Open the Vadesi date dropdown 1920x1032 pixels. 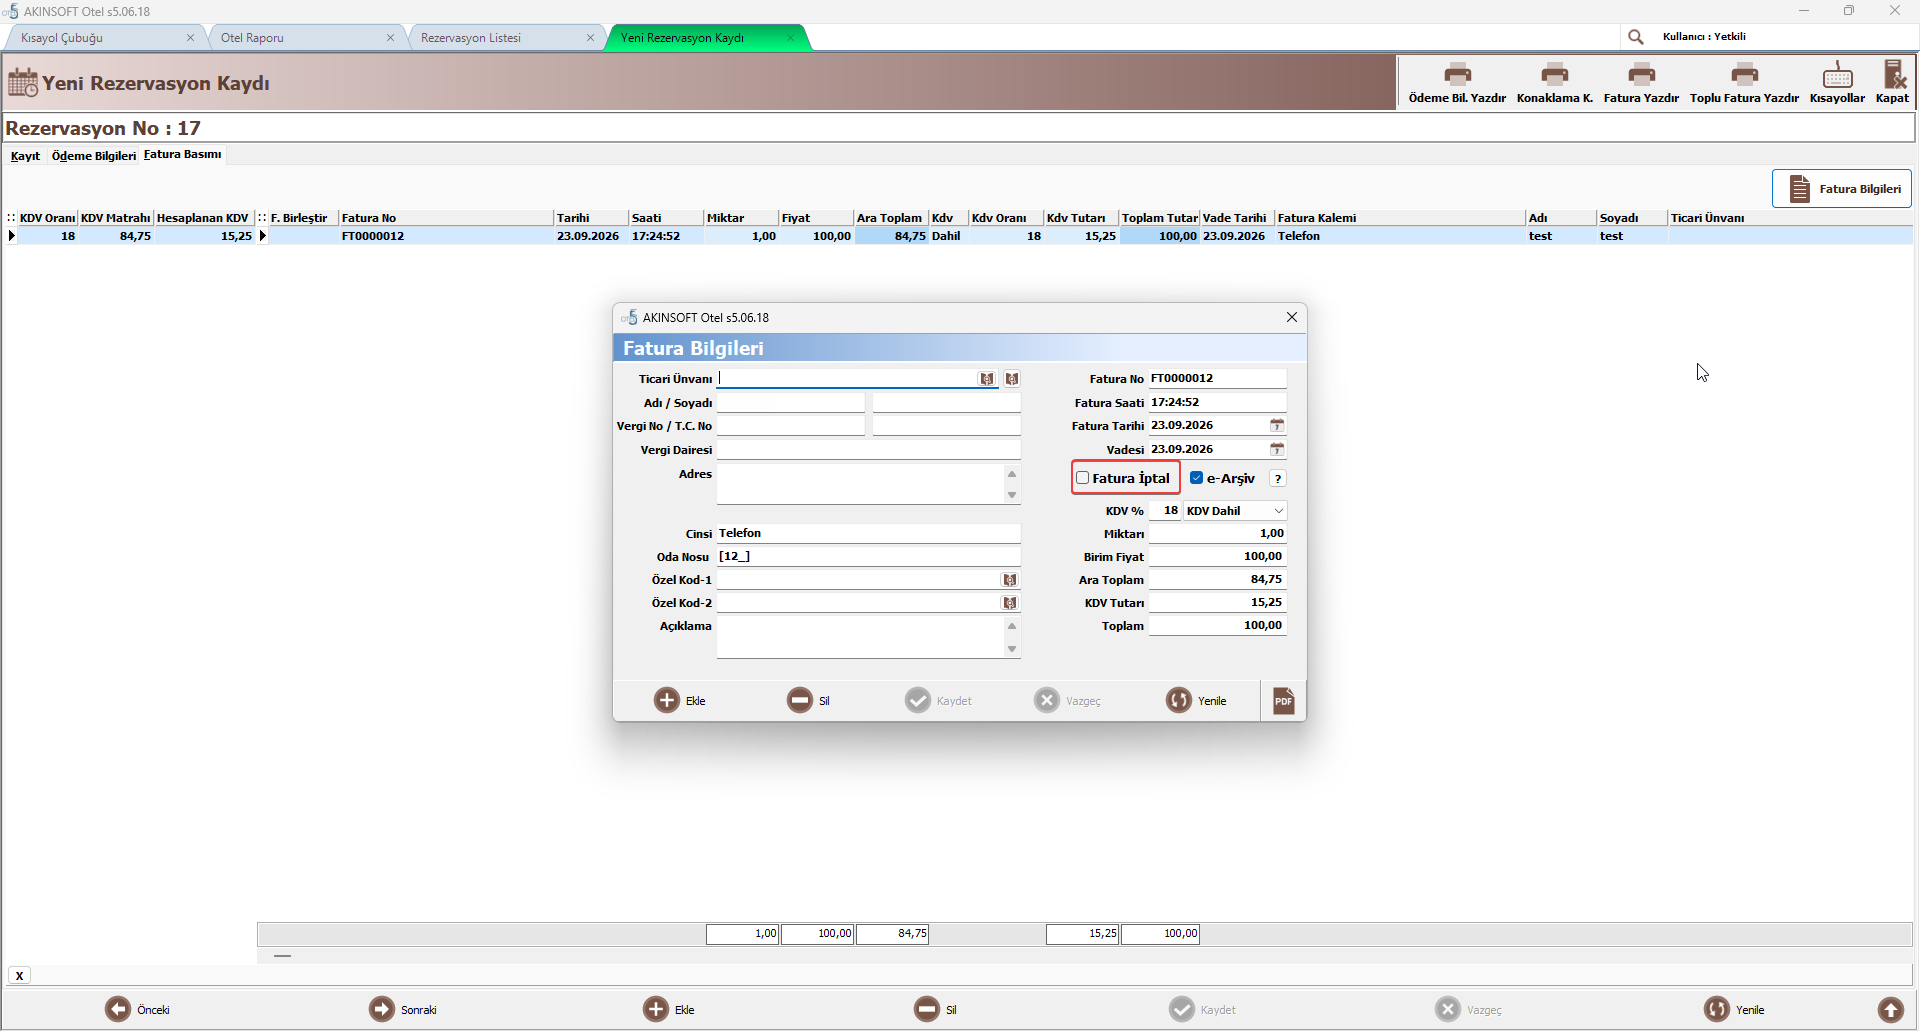point(1277,450)
